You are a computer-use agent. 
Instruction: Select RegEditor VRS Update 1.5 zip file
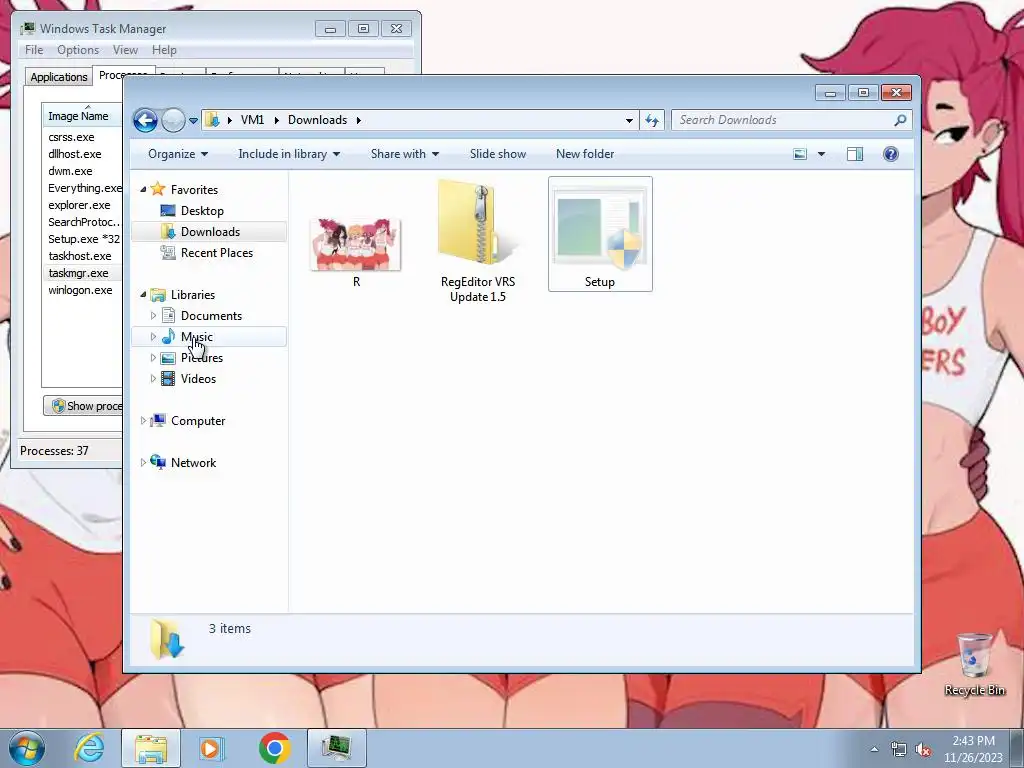478,242
